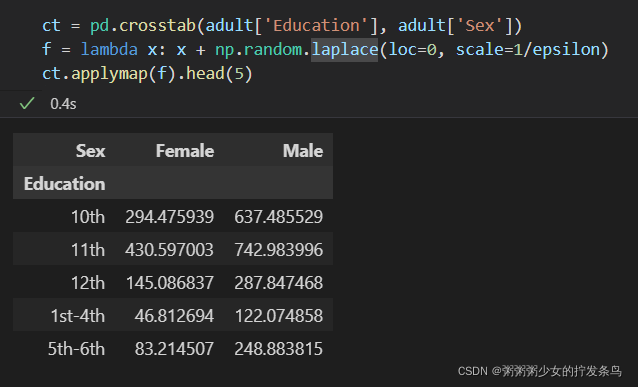Click 'scale' parameter in the code
Image resolution: width=638 pixels, height=387 pixels.
[479, 50]
